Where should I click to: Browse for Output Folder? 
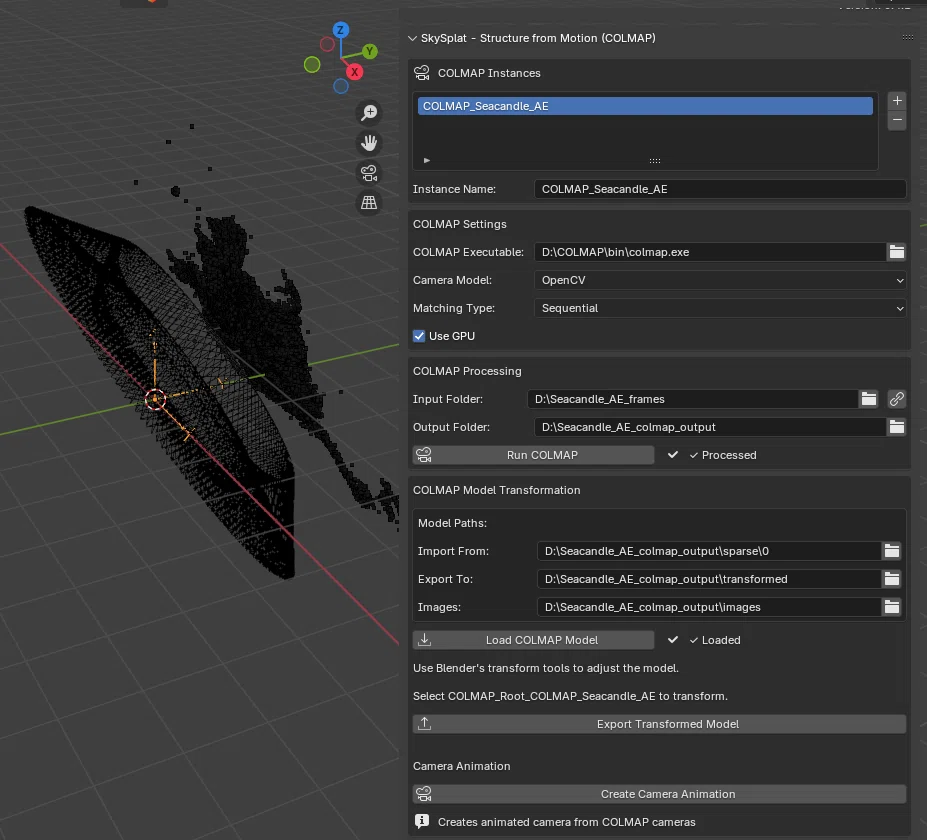click(897, 427)
